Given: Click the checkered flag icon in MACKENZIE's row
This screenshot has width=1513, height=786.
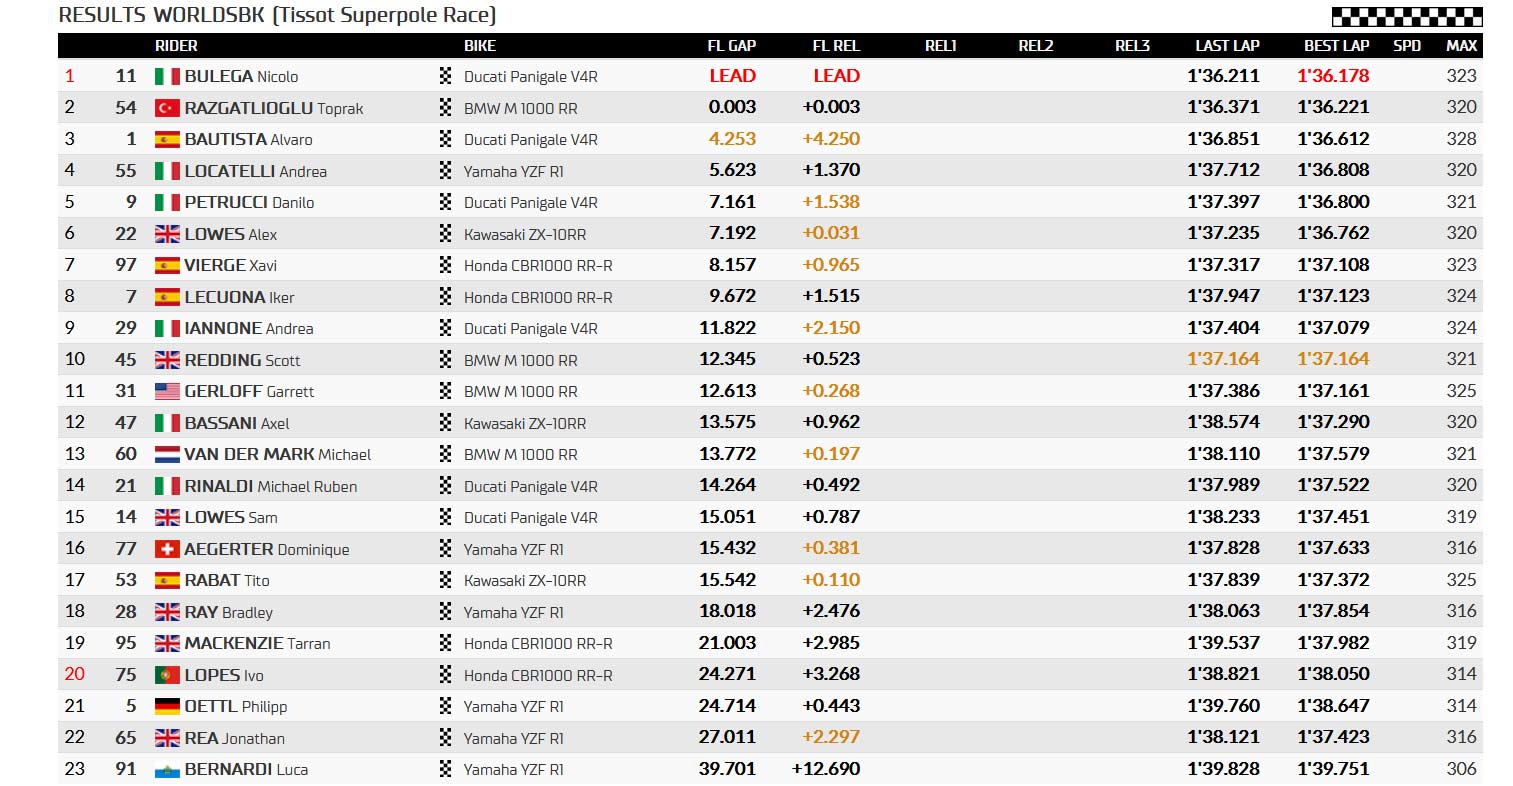Looking at the screenshot, I should [446, 644].
